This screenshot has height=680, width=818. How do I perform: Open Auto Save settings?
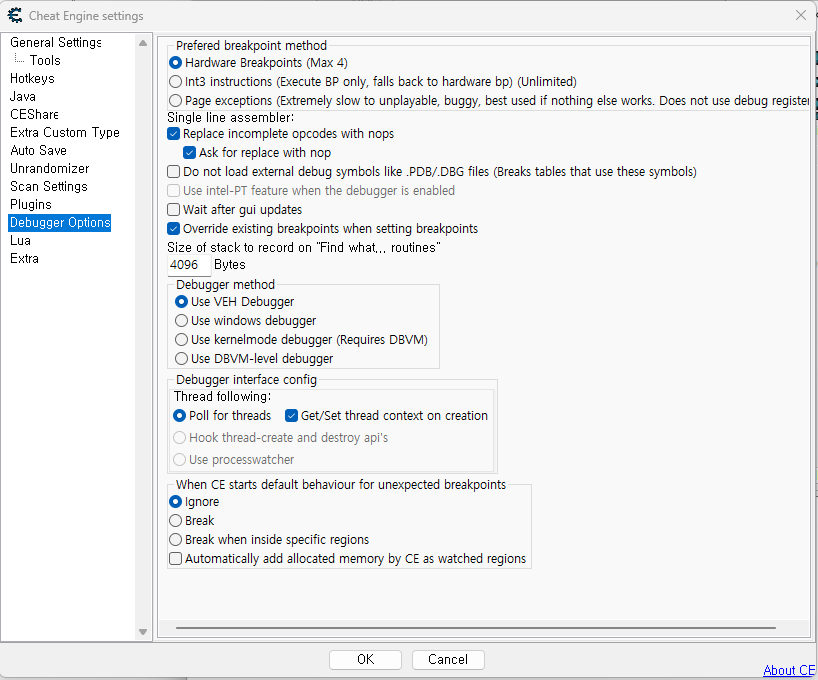(39, 150)
